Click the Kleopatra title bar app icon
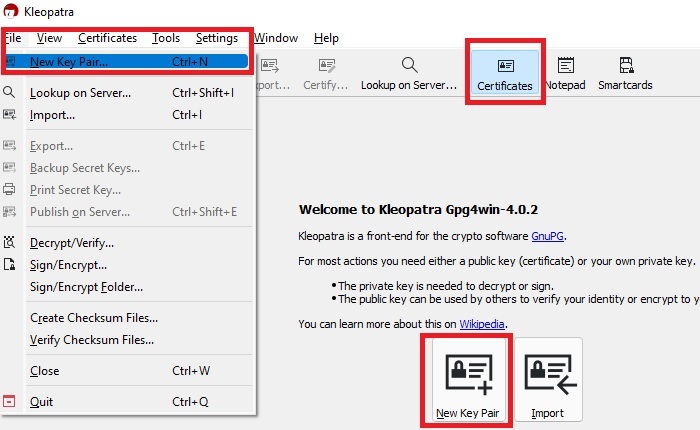 tap(11, 11)
